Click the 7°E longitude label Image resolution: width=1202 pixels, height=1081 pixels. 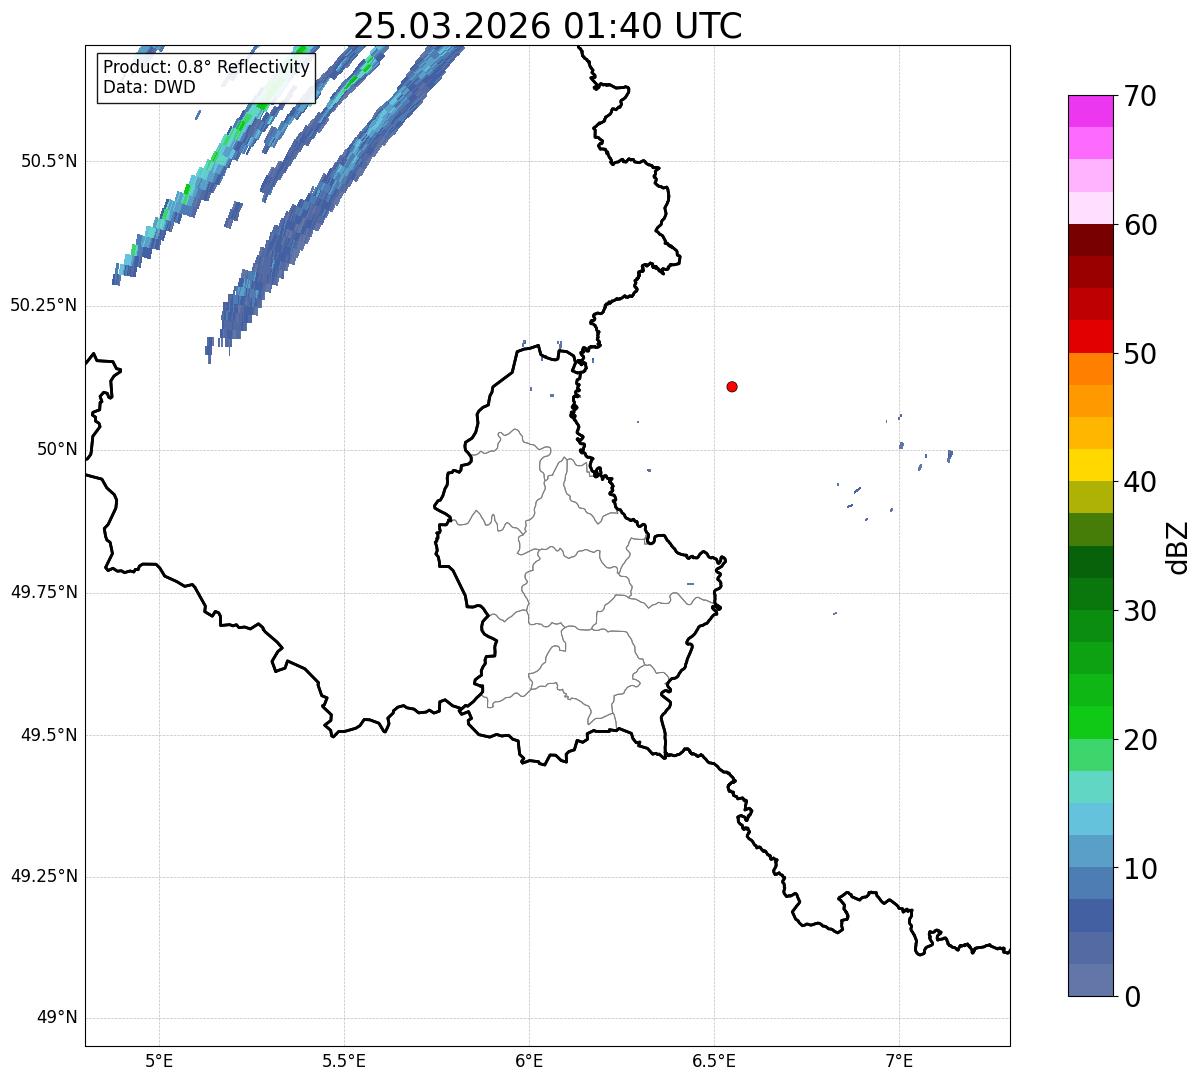(899, 1060)
